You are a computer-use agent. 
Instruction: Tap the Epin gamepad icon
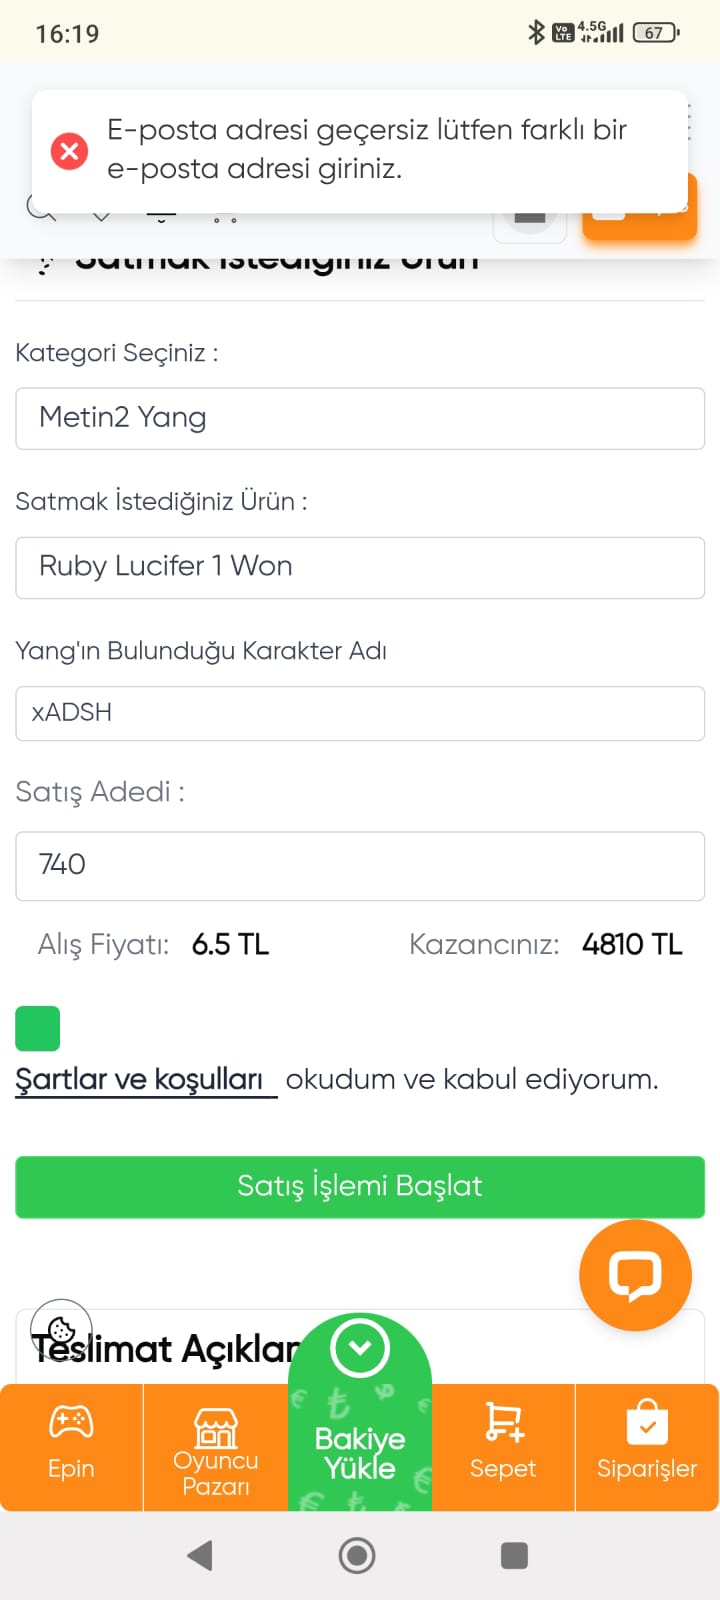[x=71, y=1421]
